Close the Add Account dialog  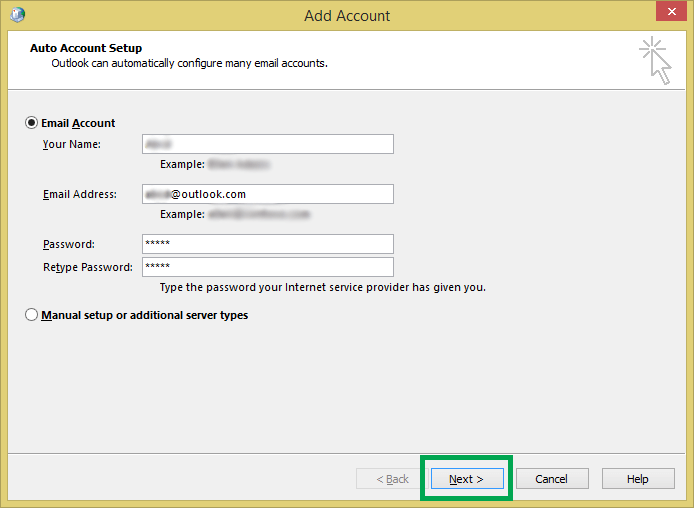click(671, 12)
